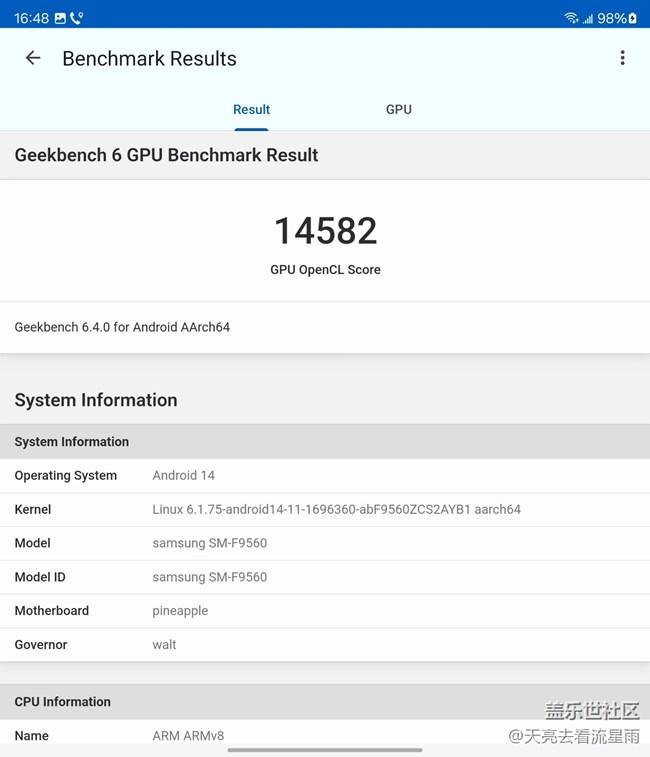This screenshot has width=650, height=757.
Task: Tap the 14582 GPU OpenCL score
Action: [325, 231]
